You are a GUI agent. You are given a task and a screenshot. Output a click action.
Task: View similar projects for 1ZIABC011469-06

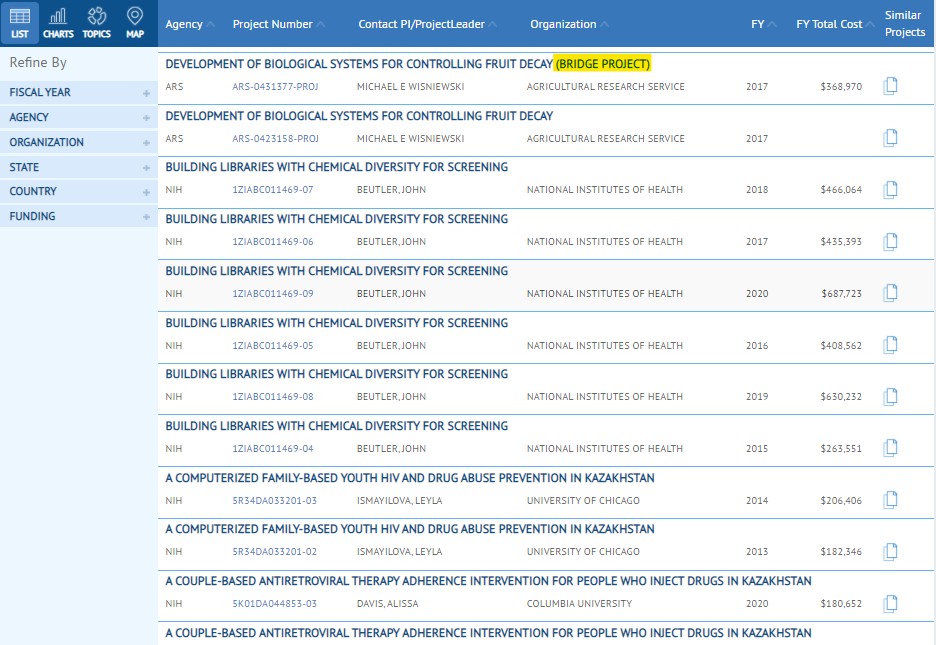[x=890, y=242]
